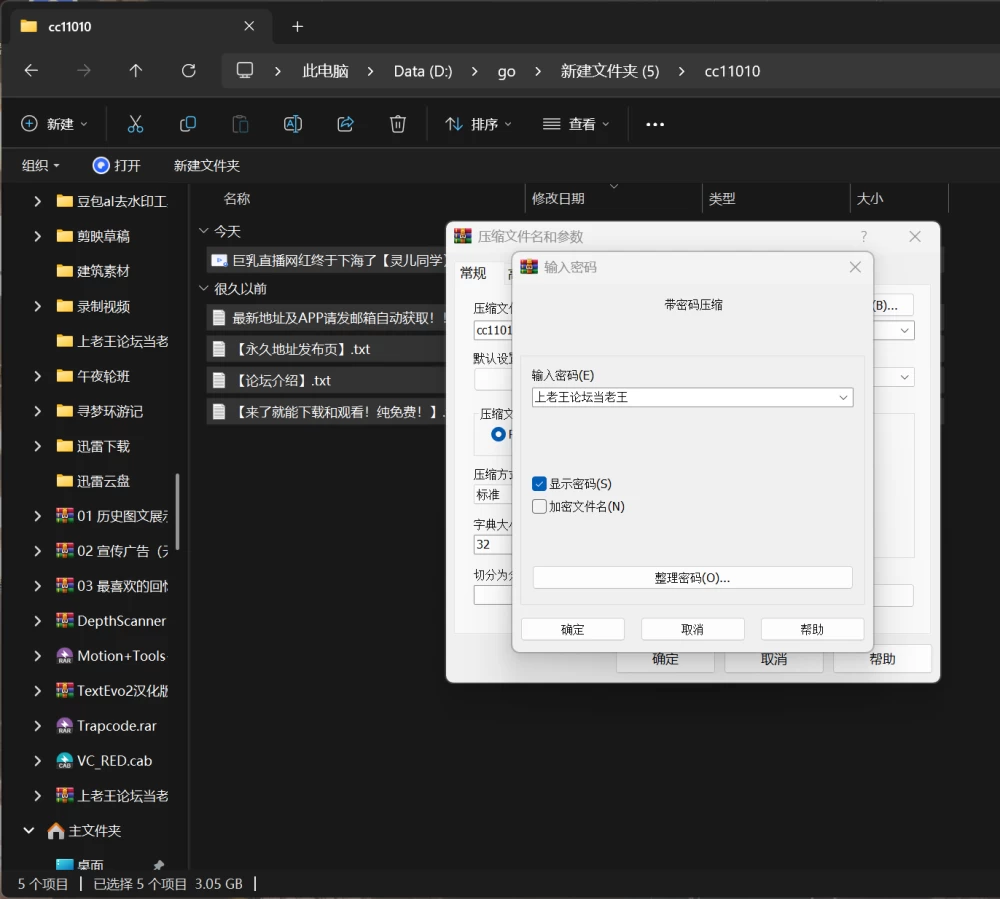Uncheck the 显示密码(S) checkbox
The image size is (1000, 899).
[x=539, y=484]
